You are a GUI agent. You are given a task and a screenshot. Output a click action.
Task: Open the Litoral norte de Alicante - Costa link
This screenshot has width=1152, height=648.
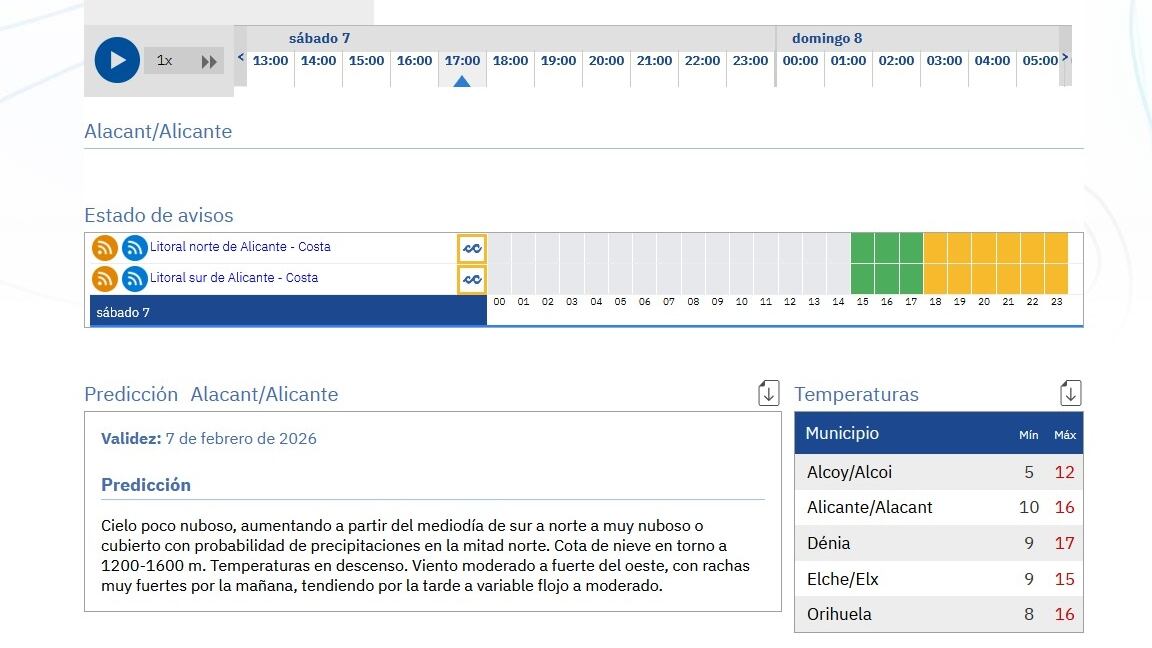coord(240,247)
